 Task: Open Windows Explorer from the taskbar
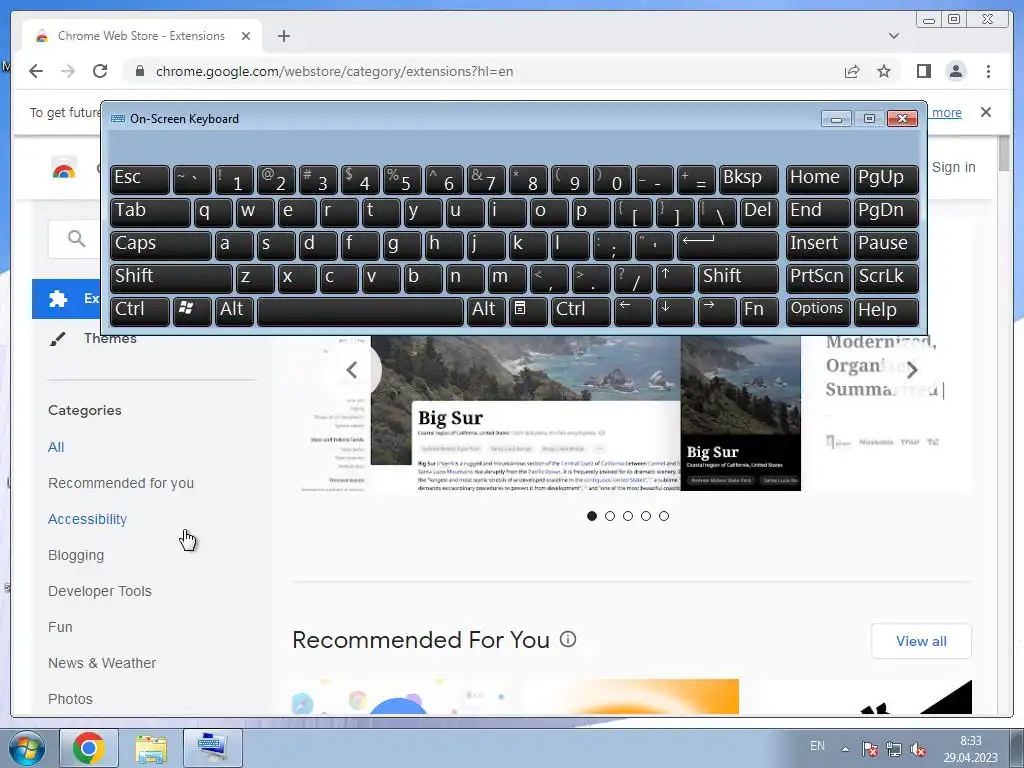tap(151, 748)
